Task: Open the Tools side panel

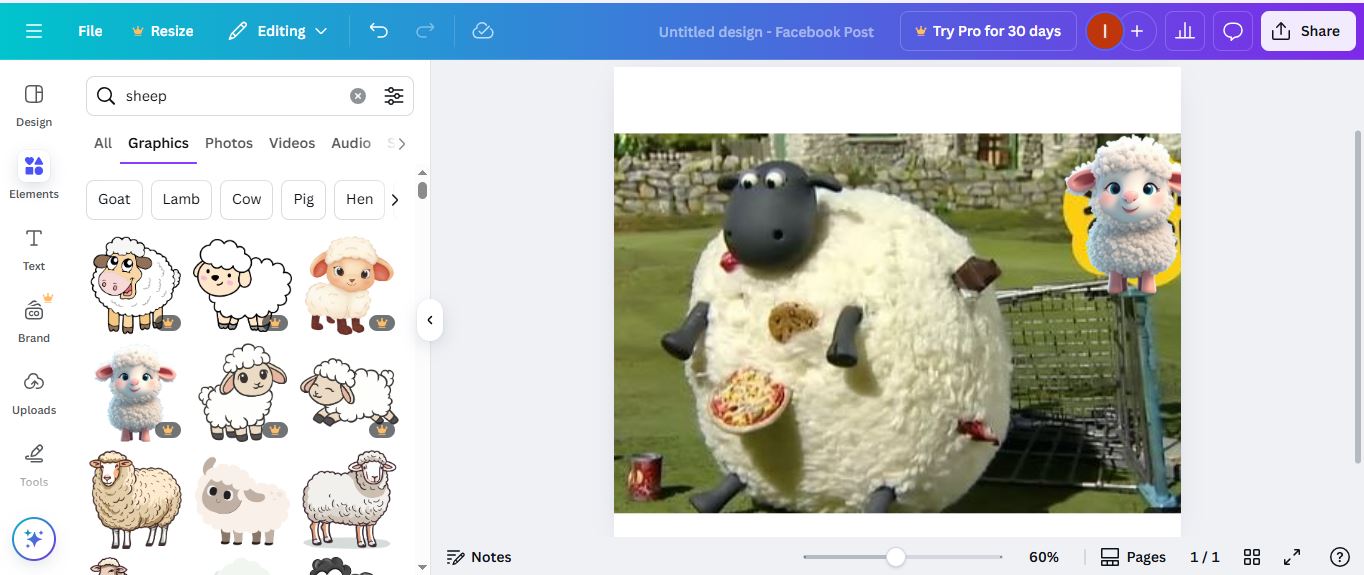Action: [x=34, y=465]
